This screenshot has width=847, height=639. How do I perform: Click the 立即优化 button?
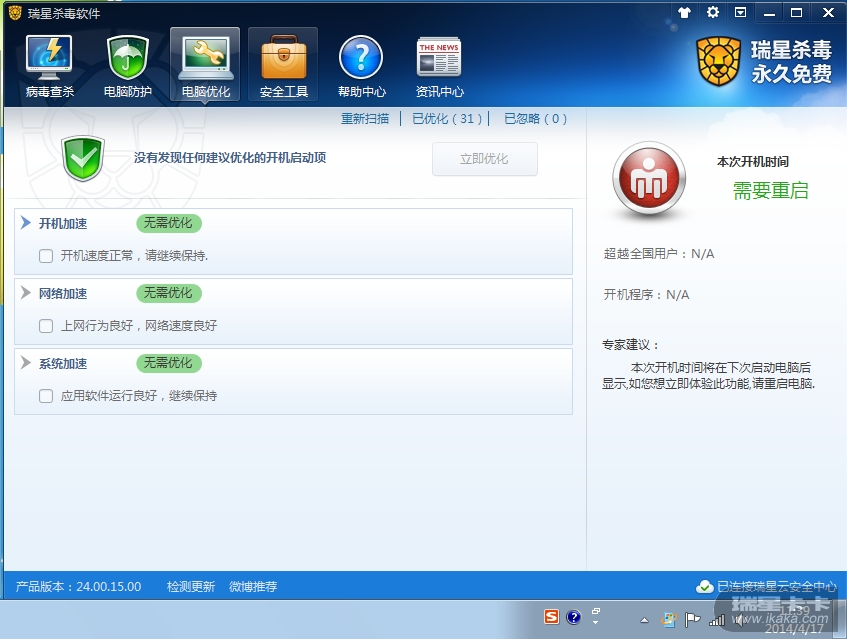click(485, 159)
